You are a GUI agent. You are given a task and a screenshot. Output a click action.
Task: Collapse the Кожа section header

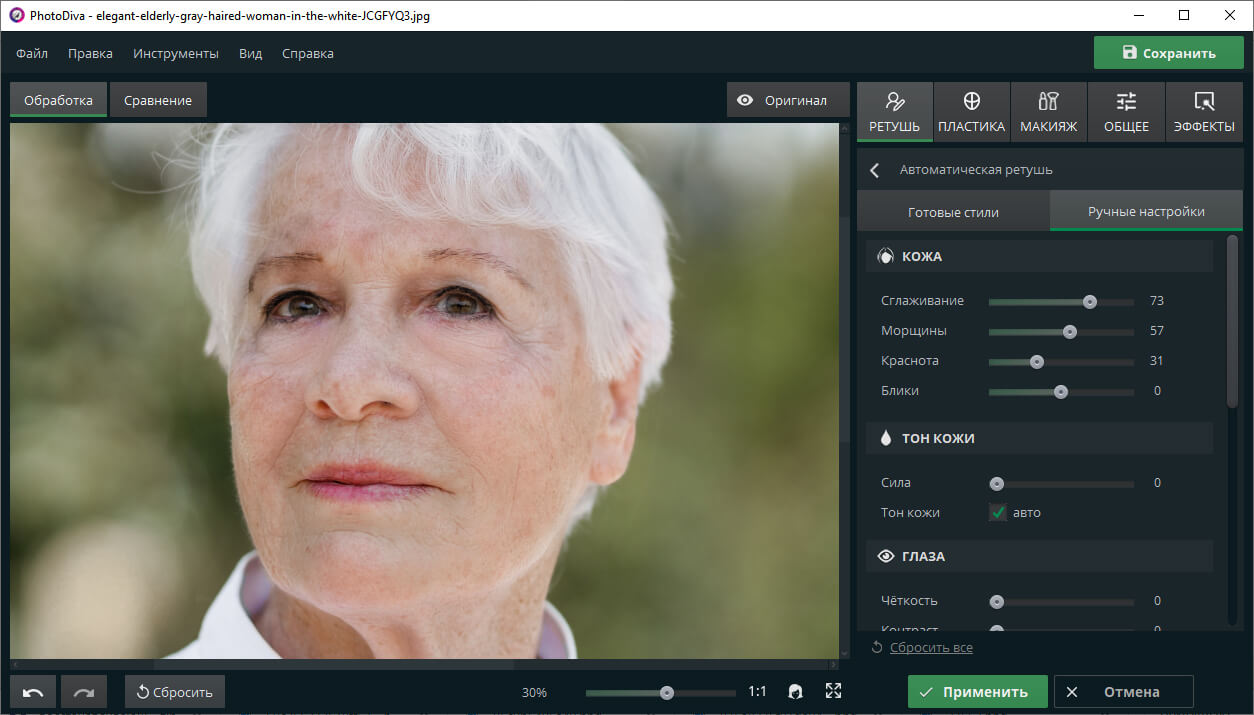pos(1039,257)
